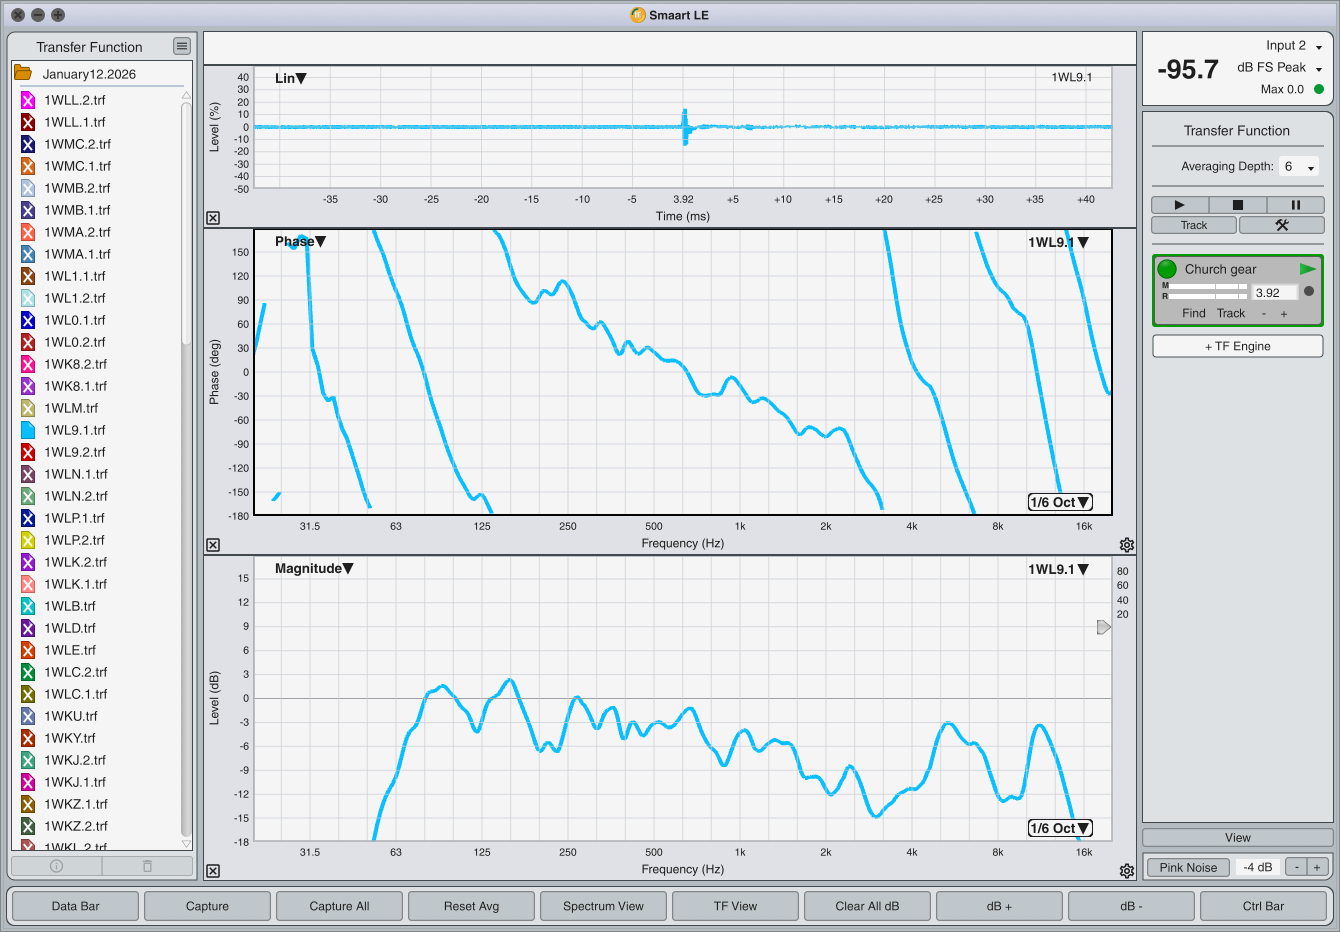Switch to Spectrum View
This screenshot has width=1340, height=932.
click(x=603, y=906)
